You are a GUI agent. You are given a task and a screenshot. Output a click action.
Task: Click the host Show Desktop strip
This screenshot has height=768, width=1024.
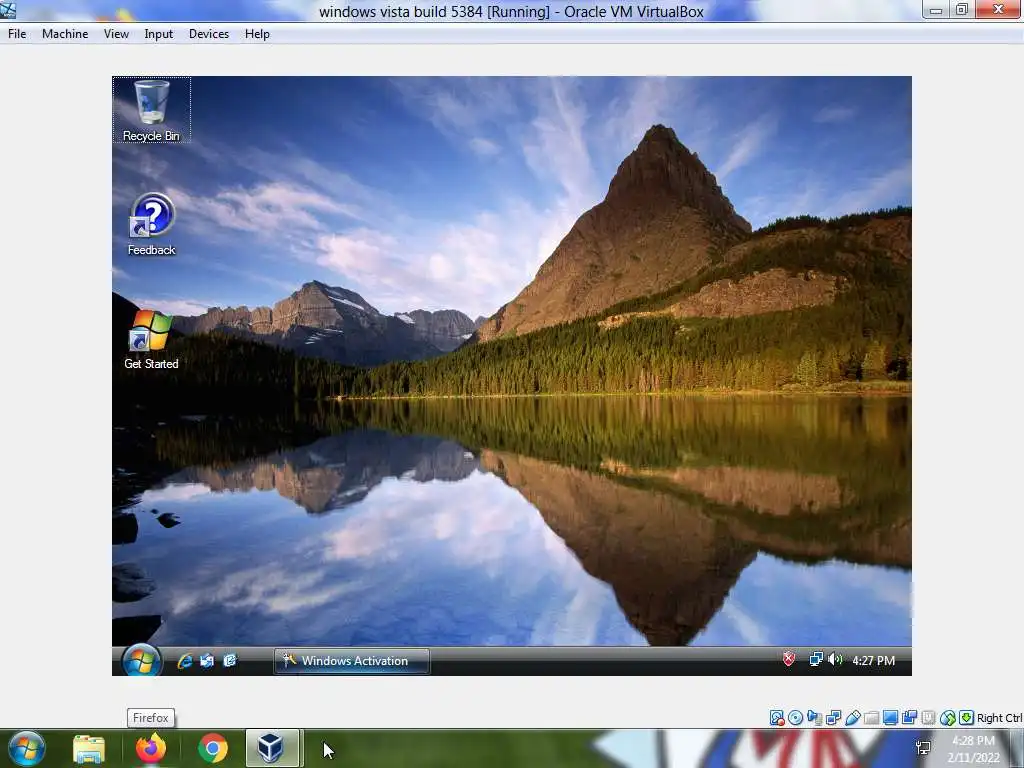(x=1017, y=748)
